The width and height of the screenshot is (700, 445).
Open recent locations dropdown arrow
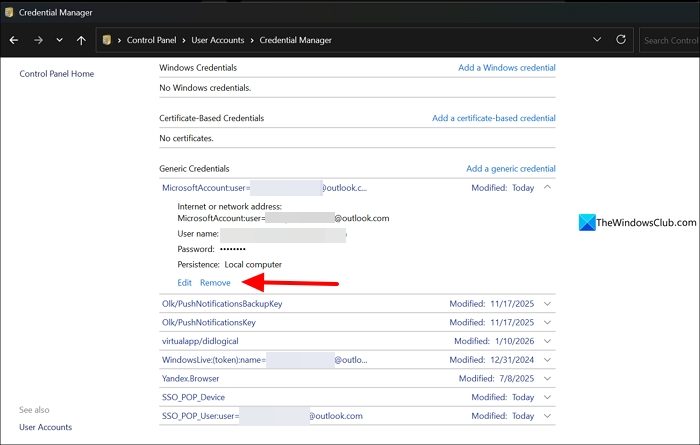[59, 40]
